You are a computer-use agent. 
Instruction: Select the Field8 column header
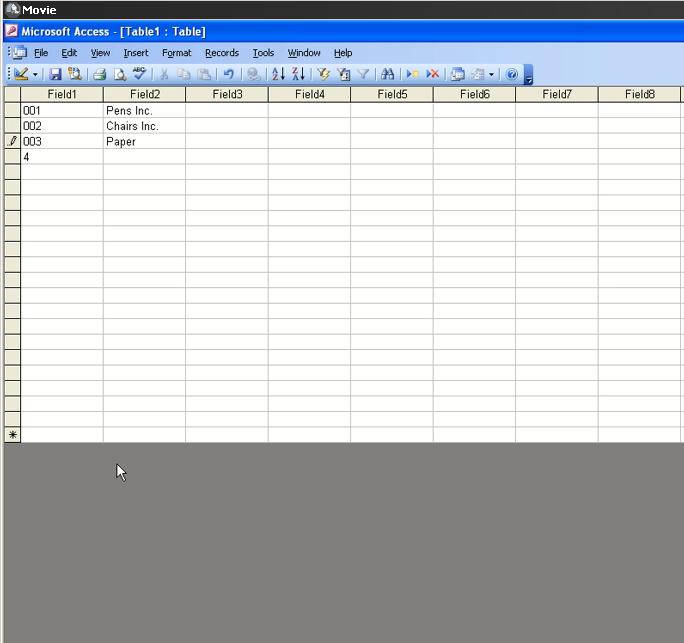click(x=640, y=94)
